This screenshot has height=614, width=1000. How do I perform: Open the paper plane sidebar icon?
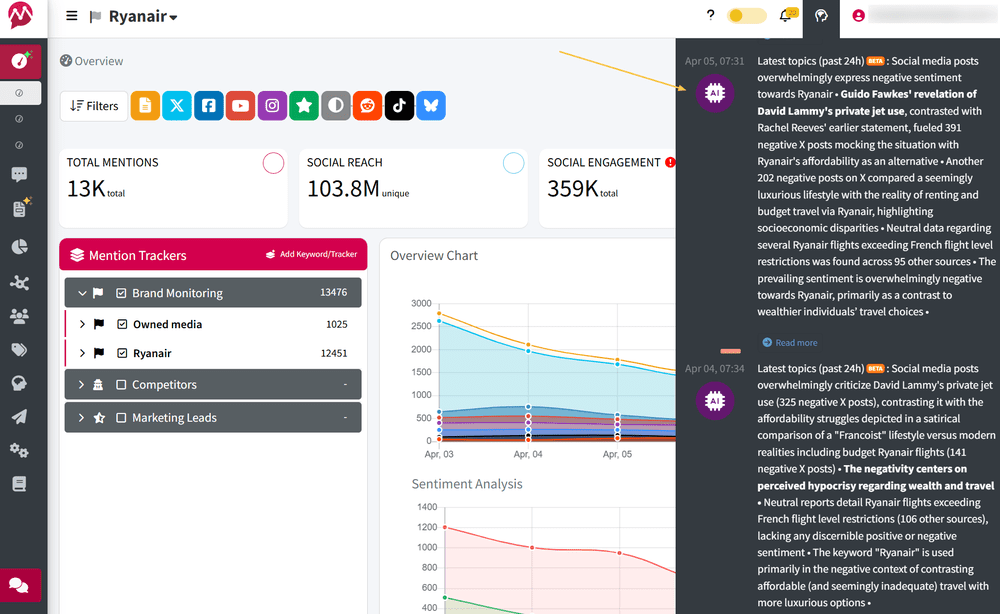point(19,417)
